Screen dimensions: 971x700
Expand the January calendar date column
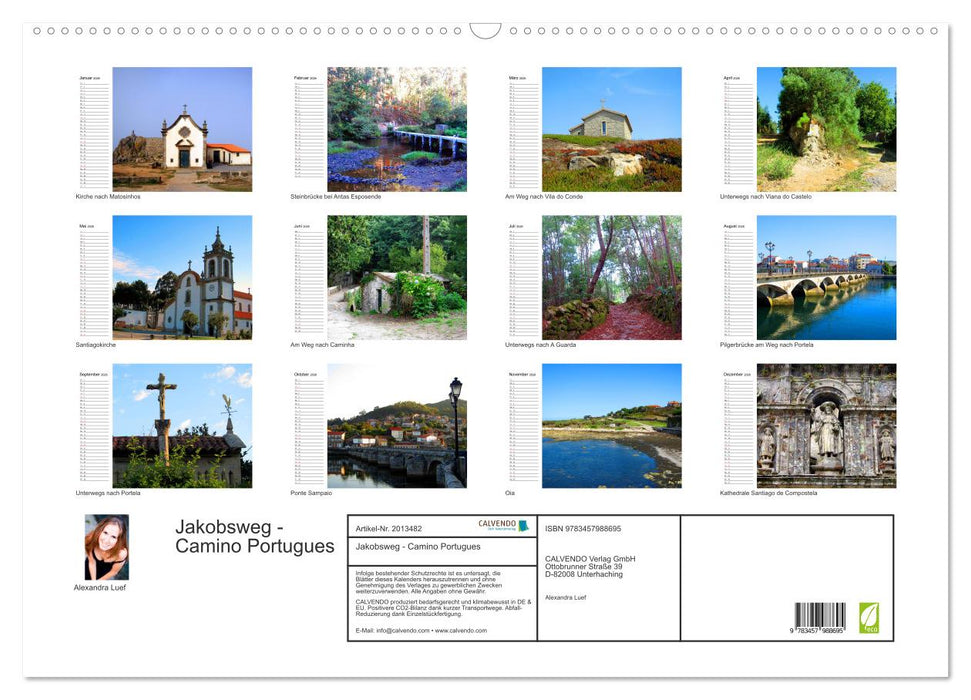point(95,128)
